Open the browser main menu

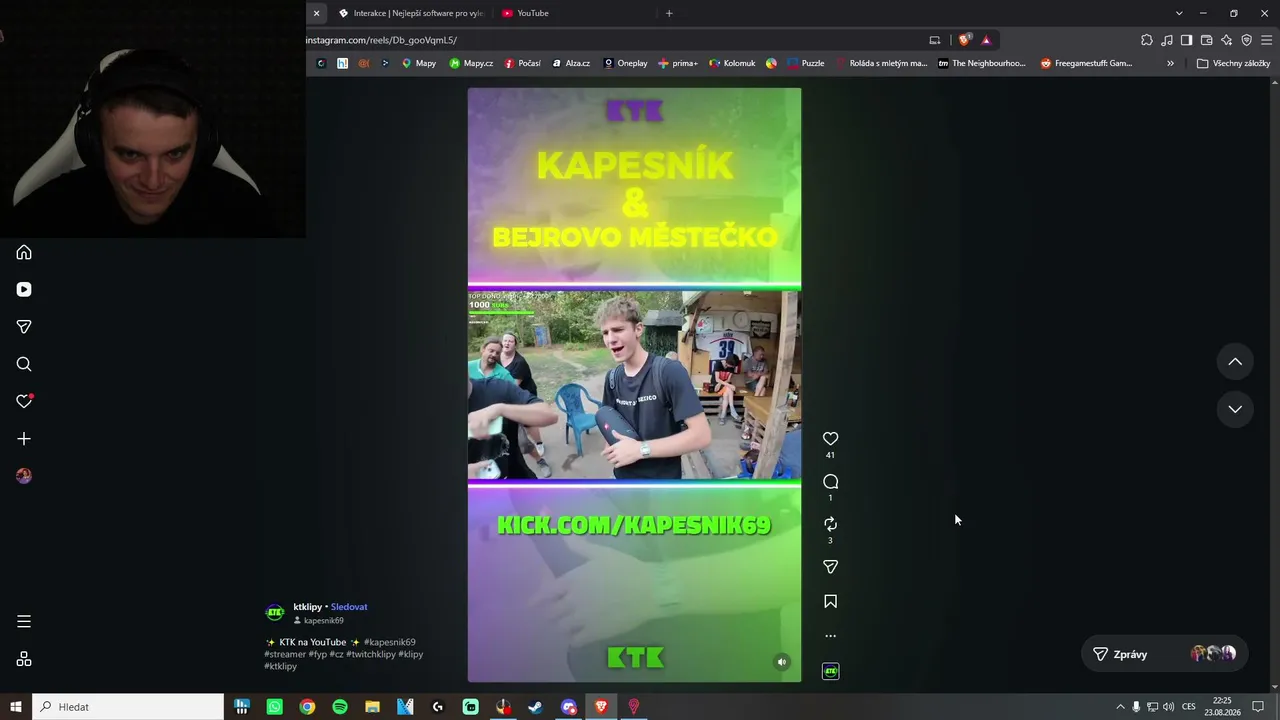1267,40
